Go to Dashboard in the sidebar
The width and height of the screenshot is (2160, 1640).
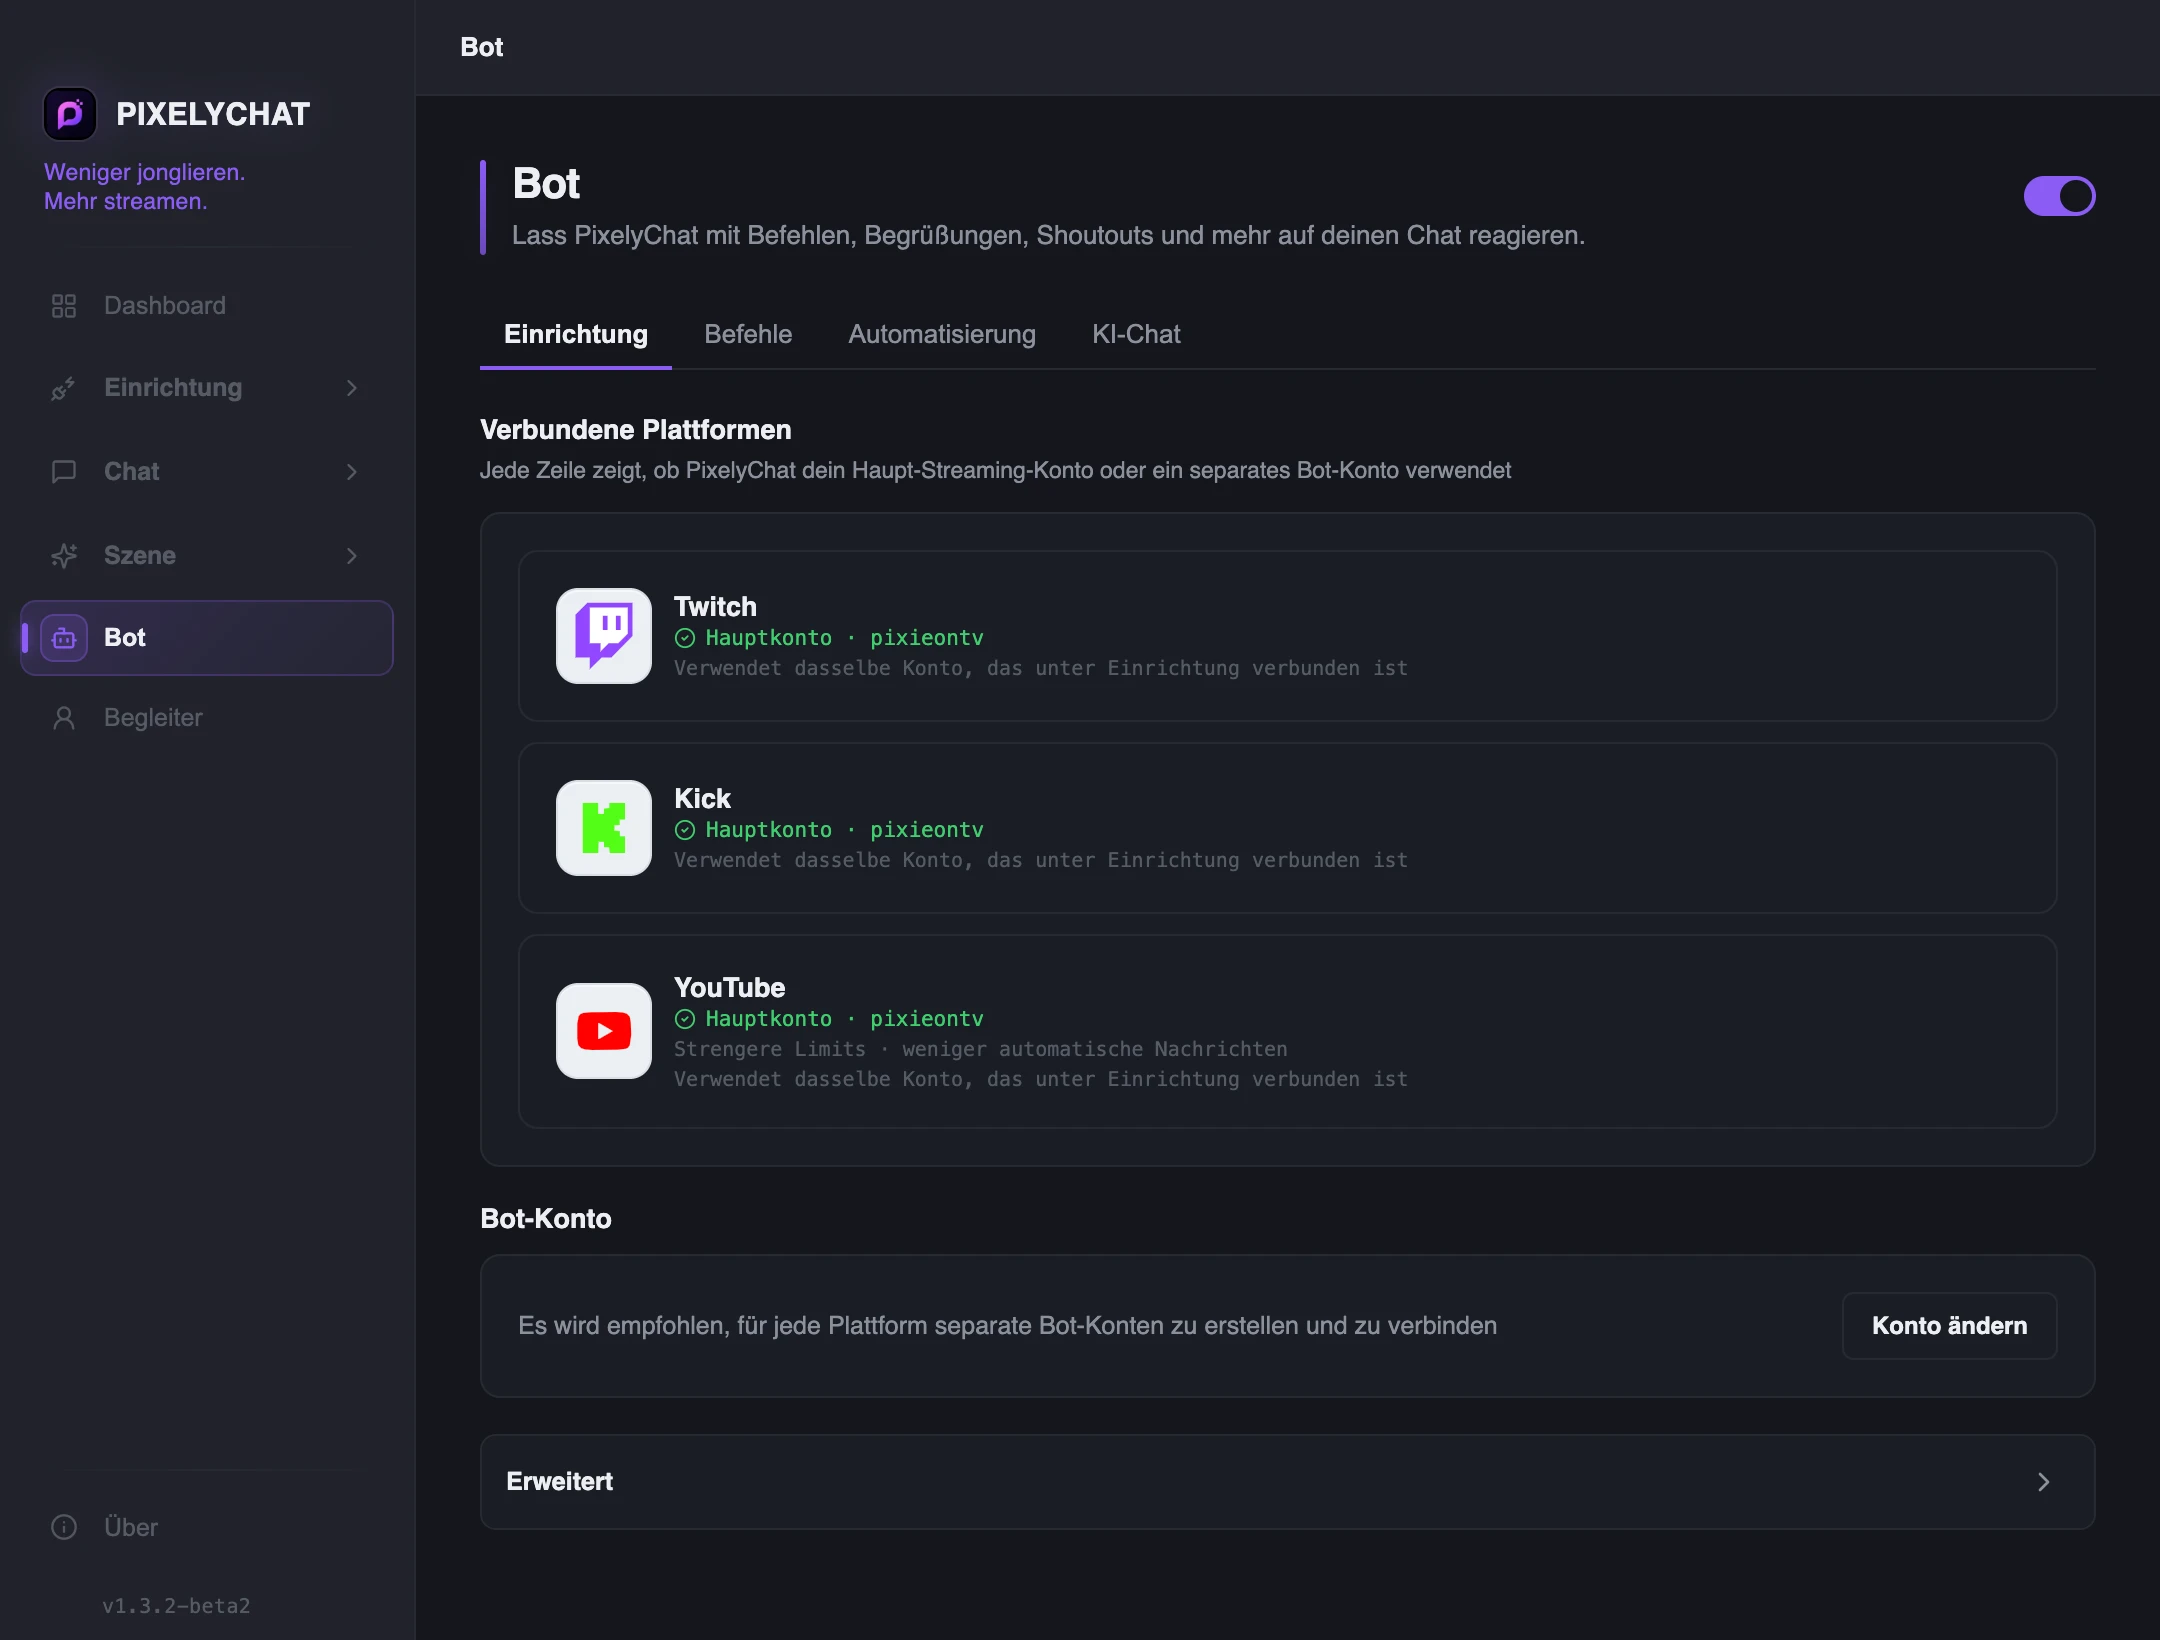coord(207,306)
